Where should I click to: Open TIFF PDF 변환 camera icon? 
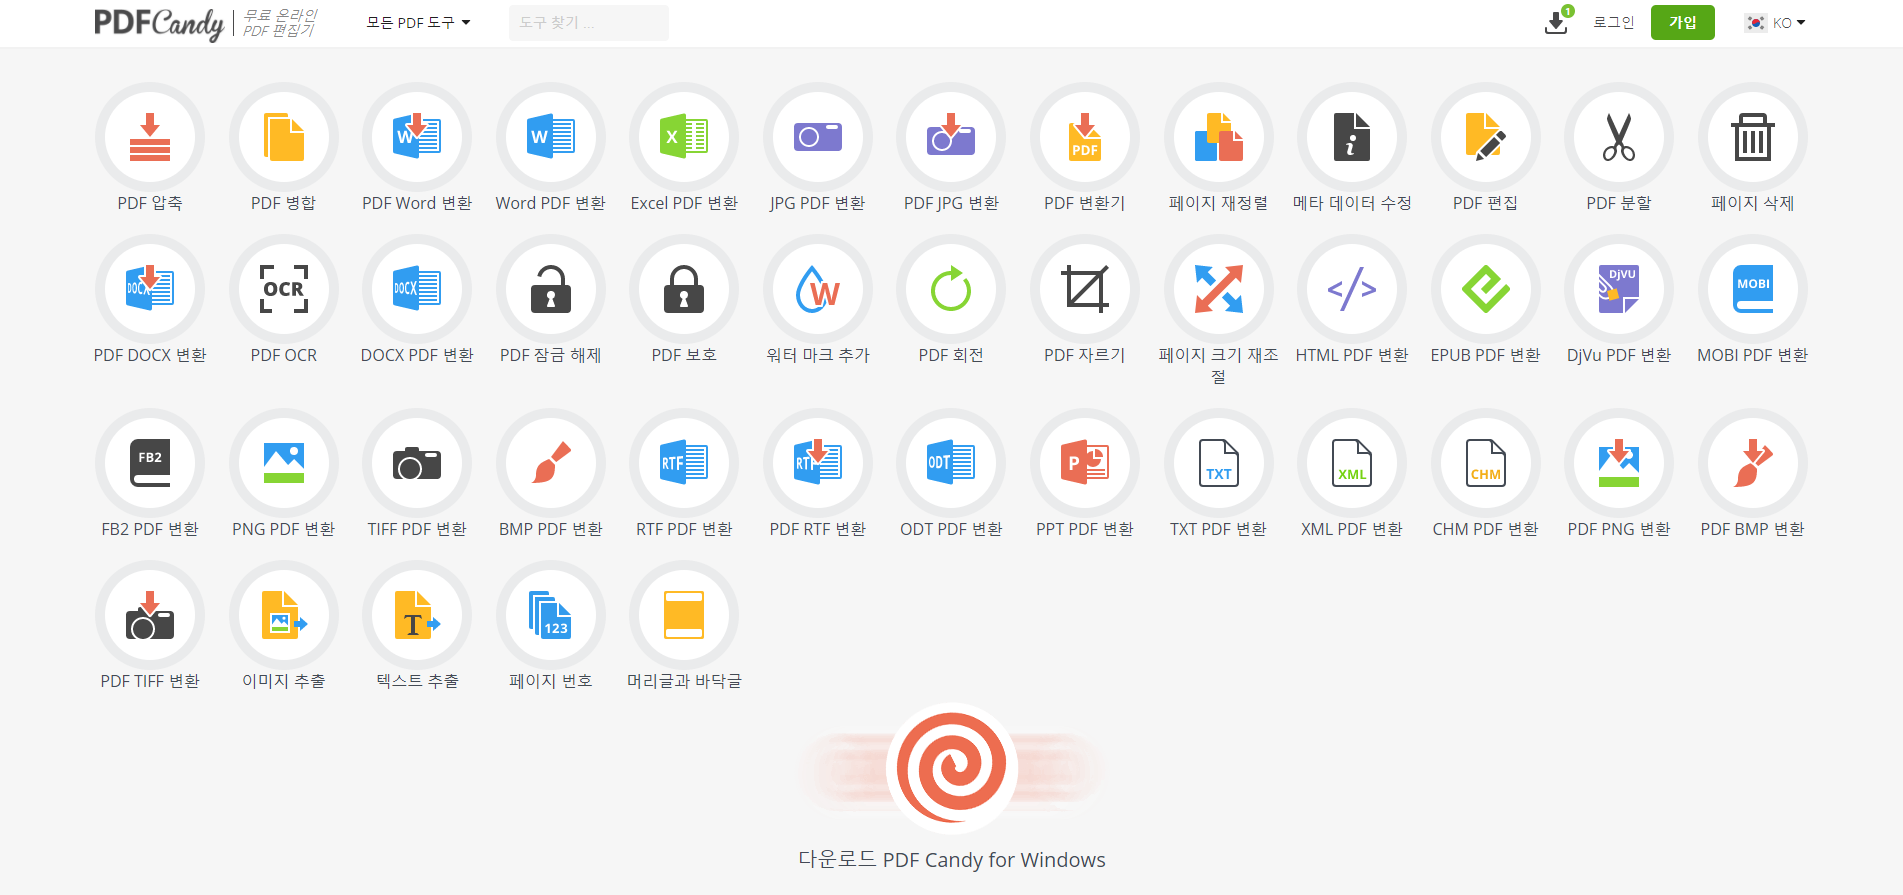click(x=417, y=463)
